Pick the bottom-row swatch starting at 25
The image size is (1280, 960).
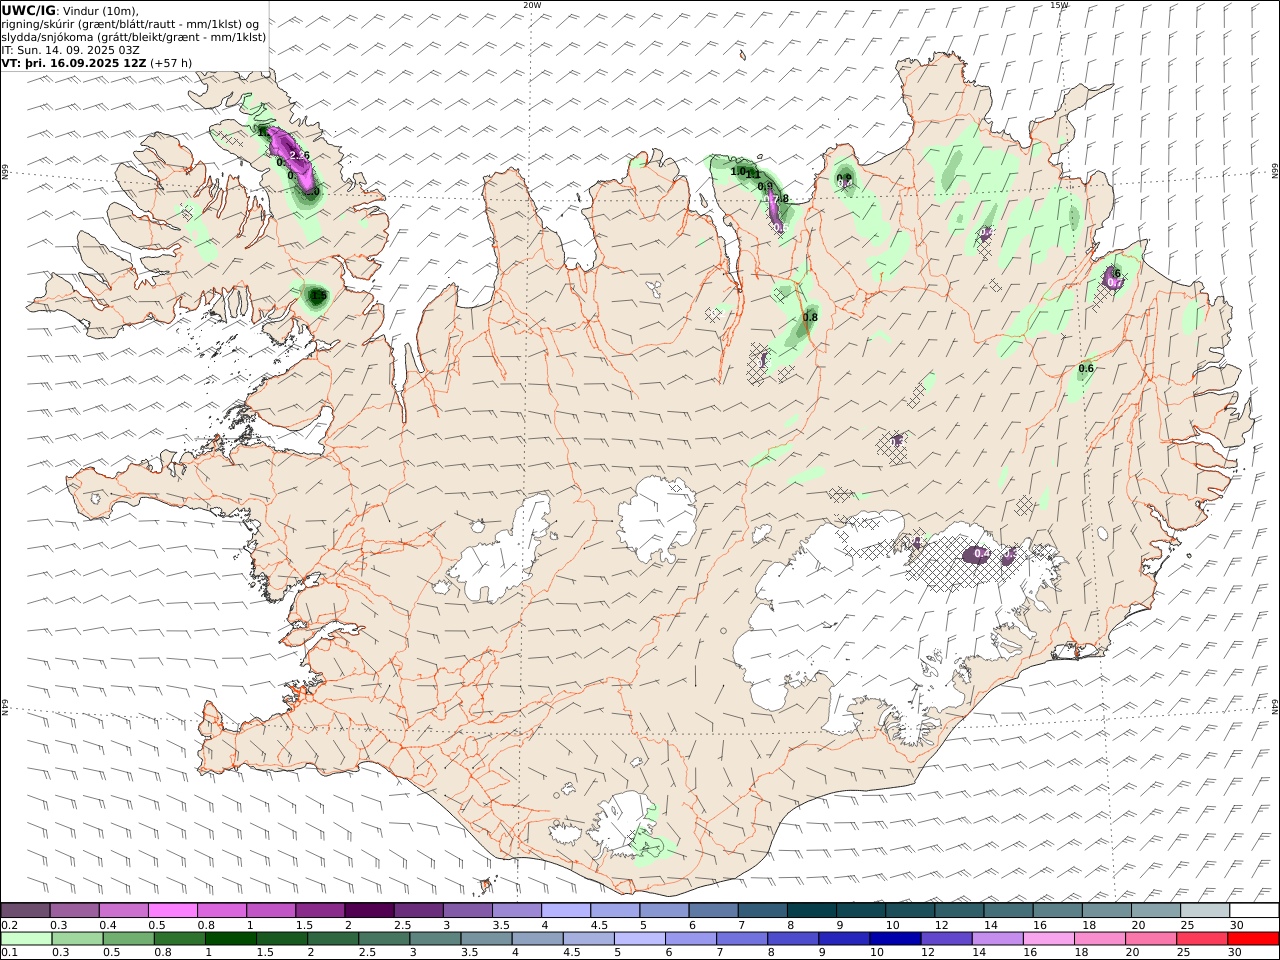pyautogui.click(x=1202, y=938)
